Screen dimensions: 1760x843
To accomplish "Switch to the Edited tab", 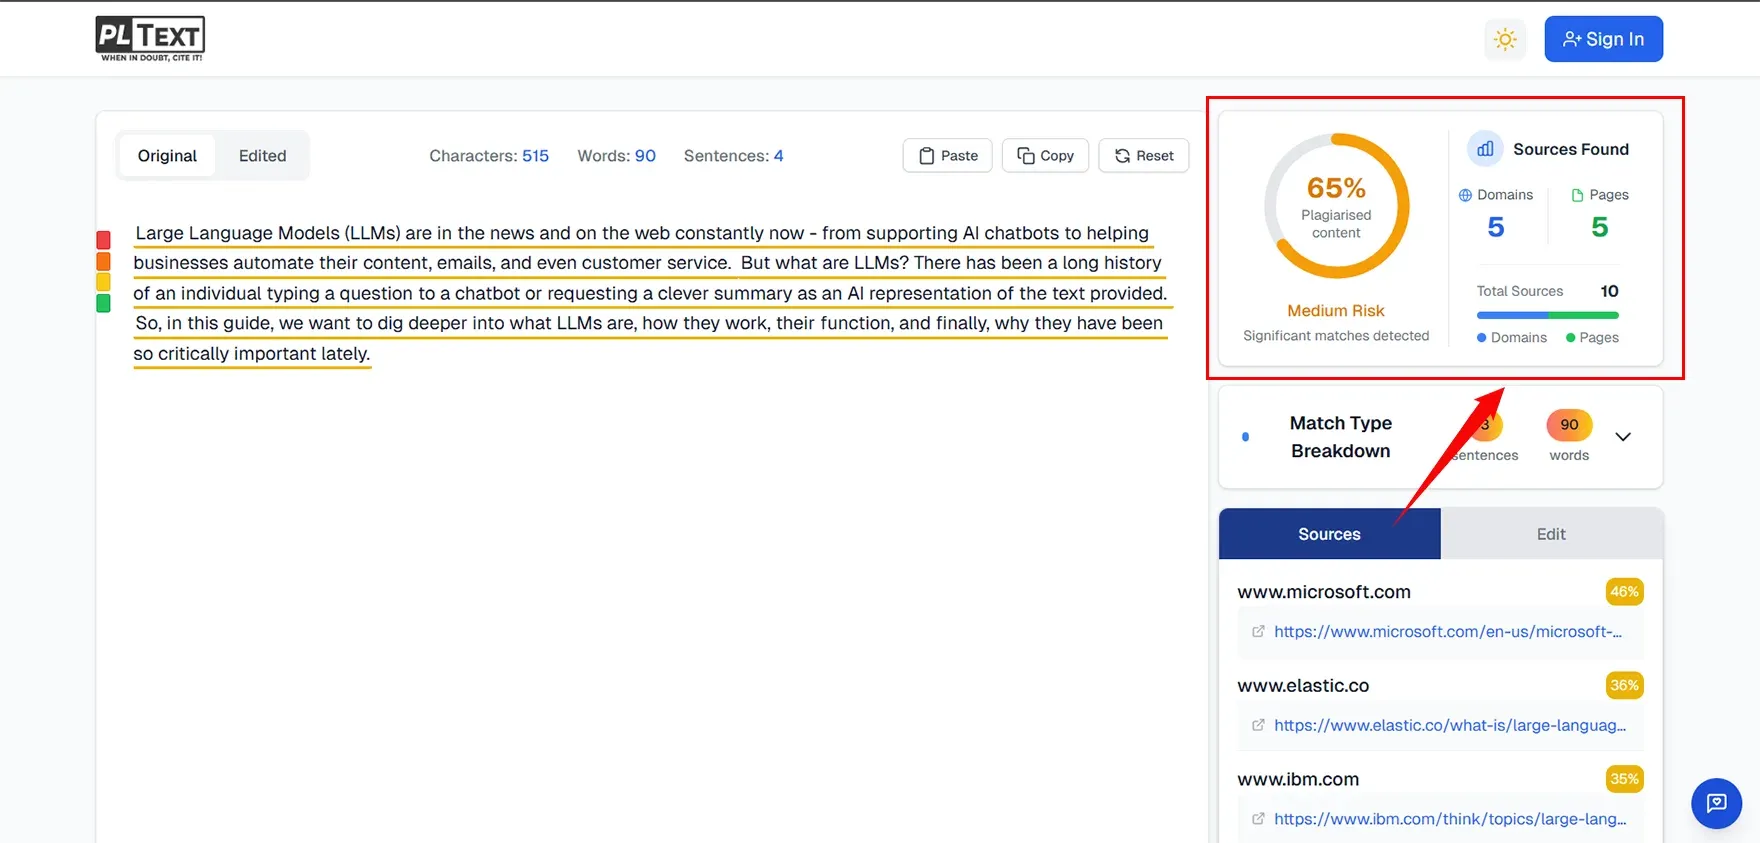I will (262, 156).
